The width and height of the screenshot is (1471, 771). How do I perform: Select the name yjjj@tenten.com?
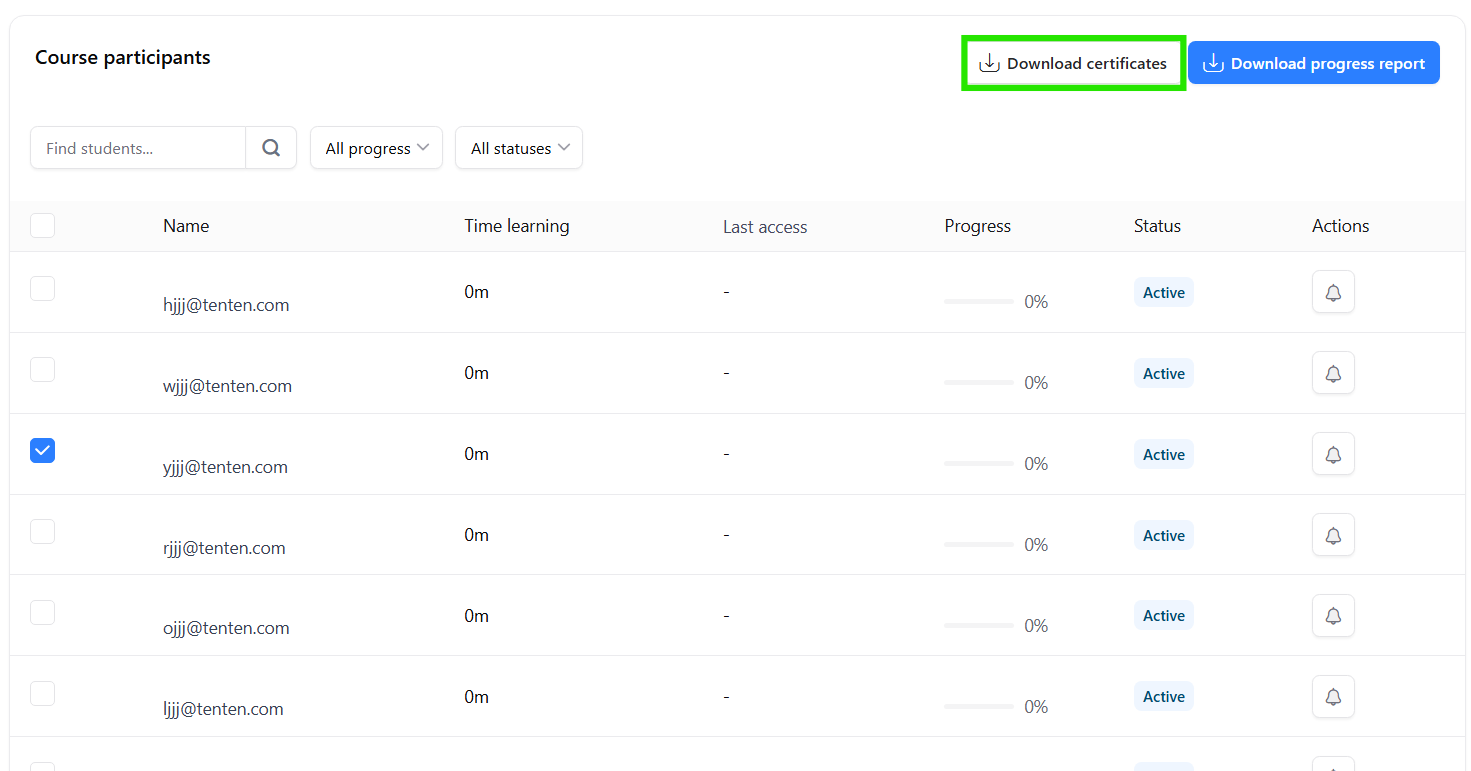click(225, 467)
